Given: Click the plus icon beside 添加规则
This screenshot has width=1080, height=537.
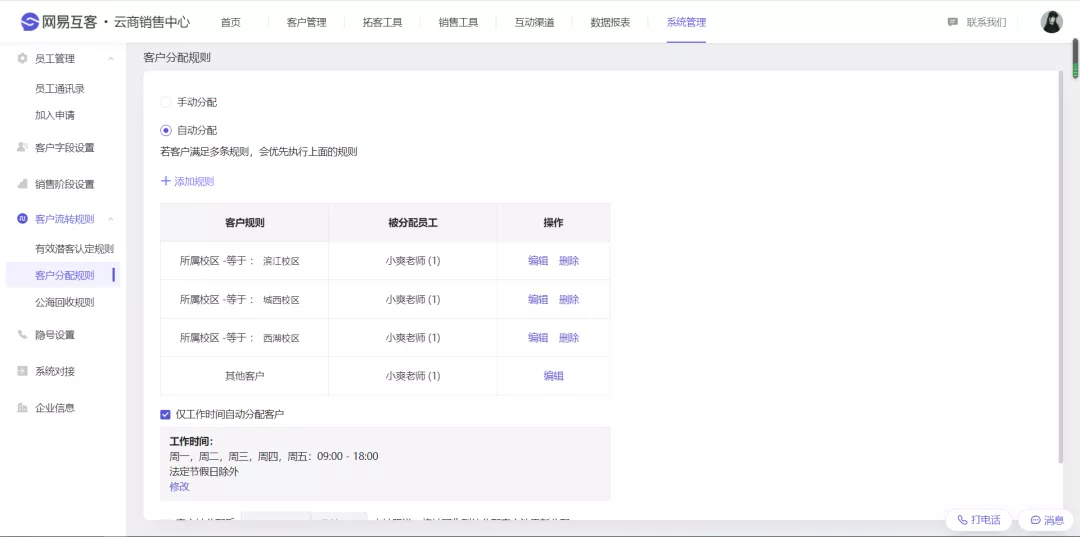Looking at the screenshot, I should [165, 181].
